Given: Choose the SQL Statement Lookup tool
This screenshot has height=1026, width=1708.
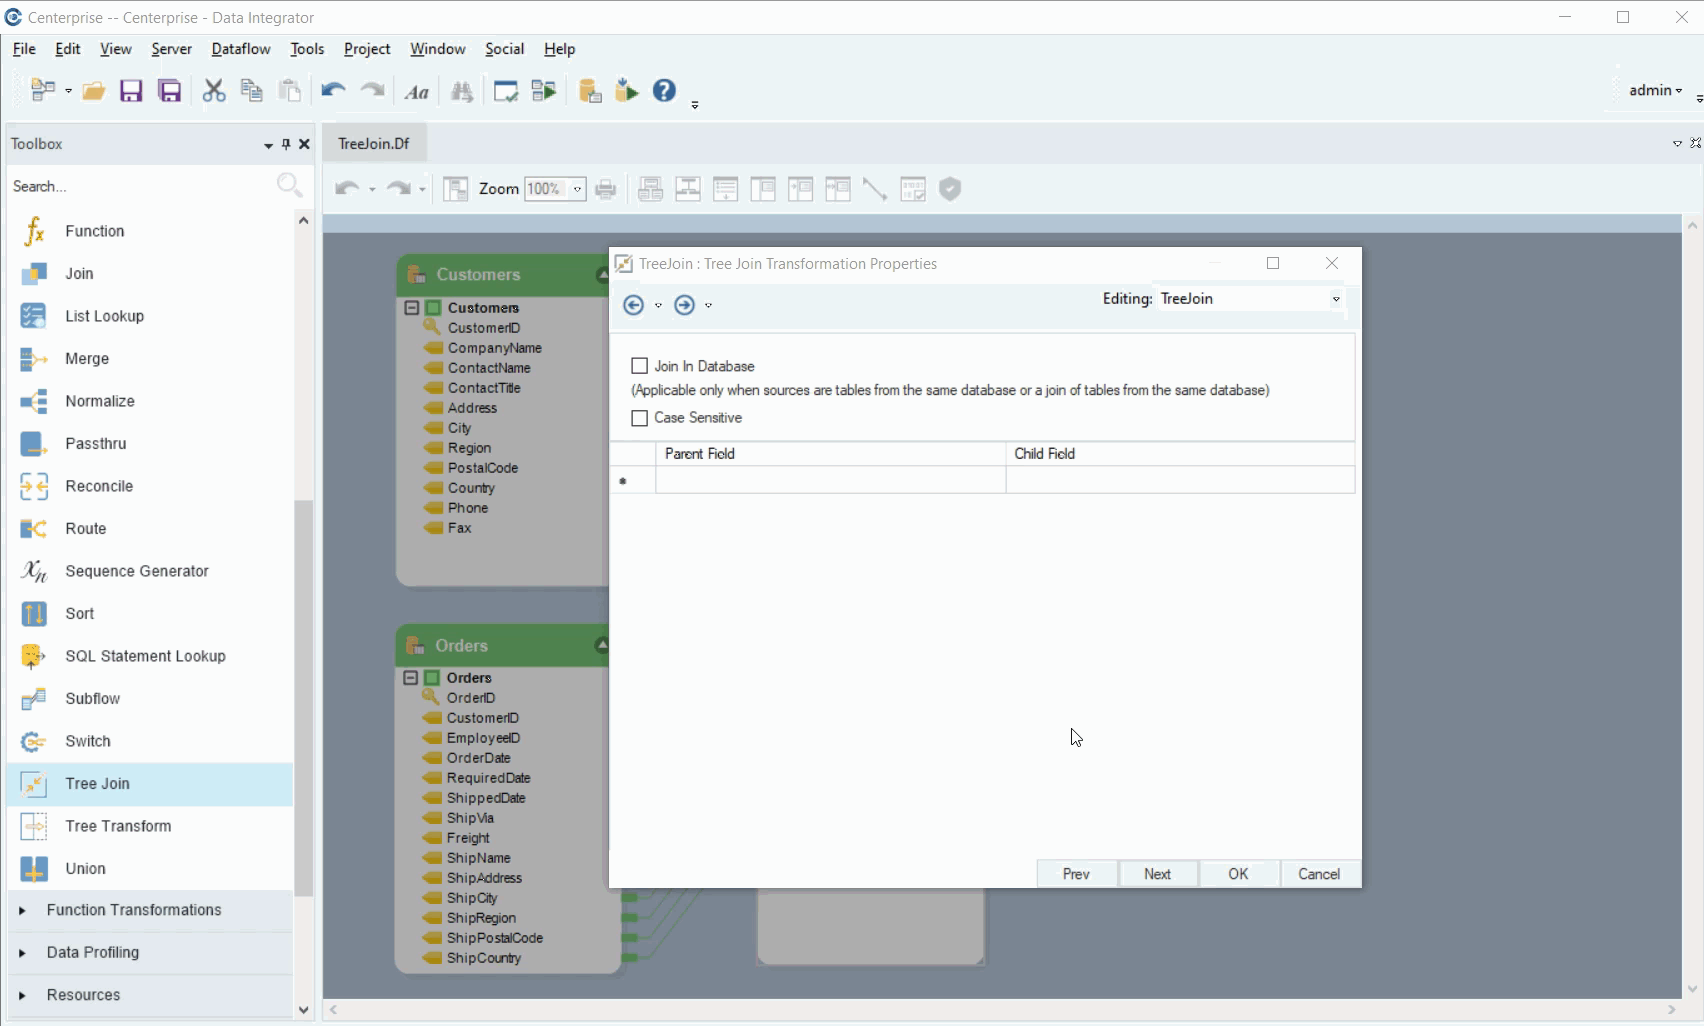Looking at the screenshot, I should (145, 656).
